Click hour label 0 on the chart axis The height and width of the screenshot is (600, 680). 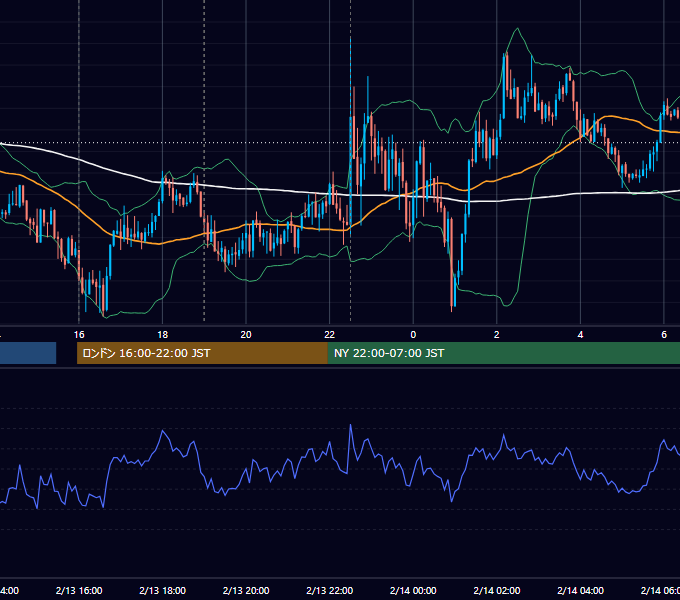click(413, 335)
